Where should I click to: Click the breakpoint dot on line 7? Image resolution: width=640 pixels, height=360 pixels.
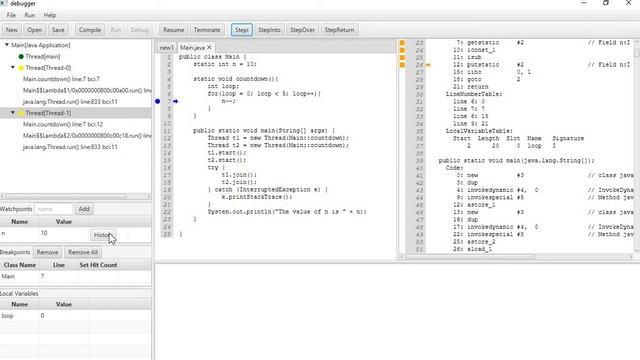pyautogui.click(x=158, y=101)
